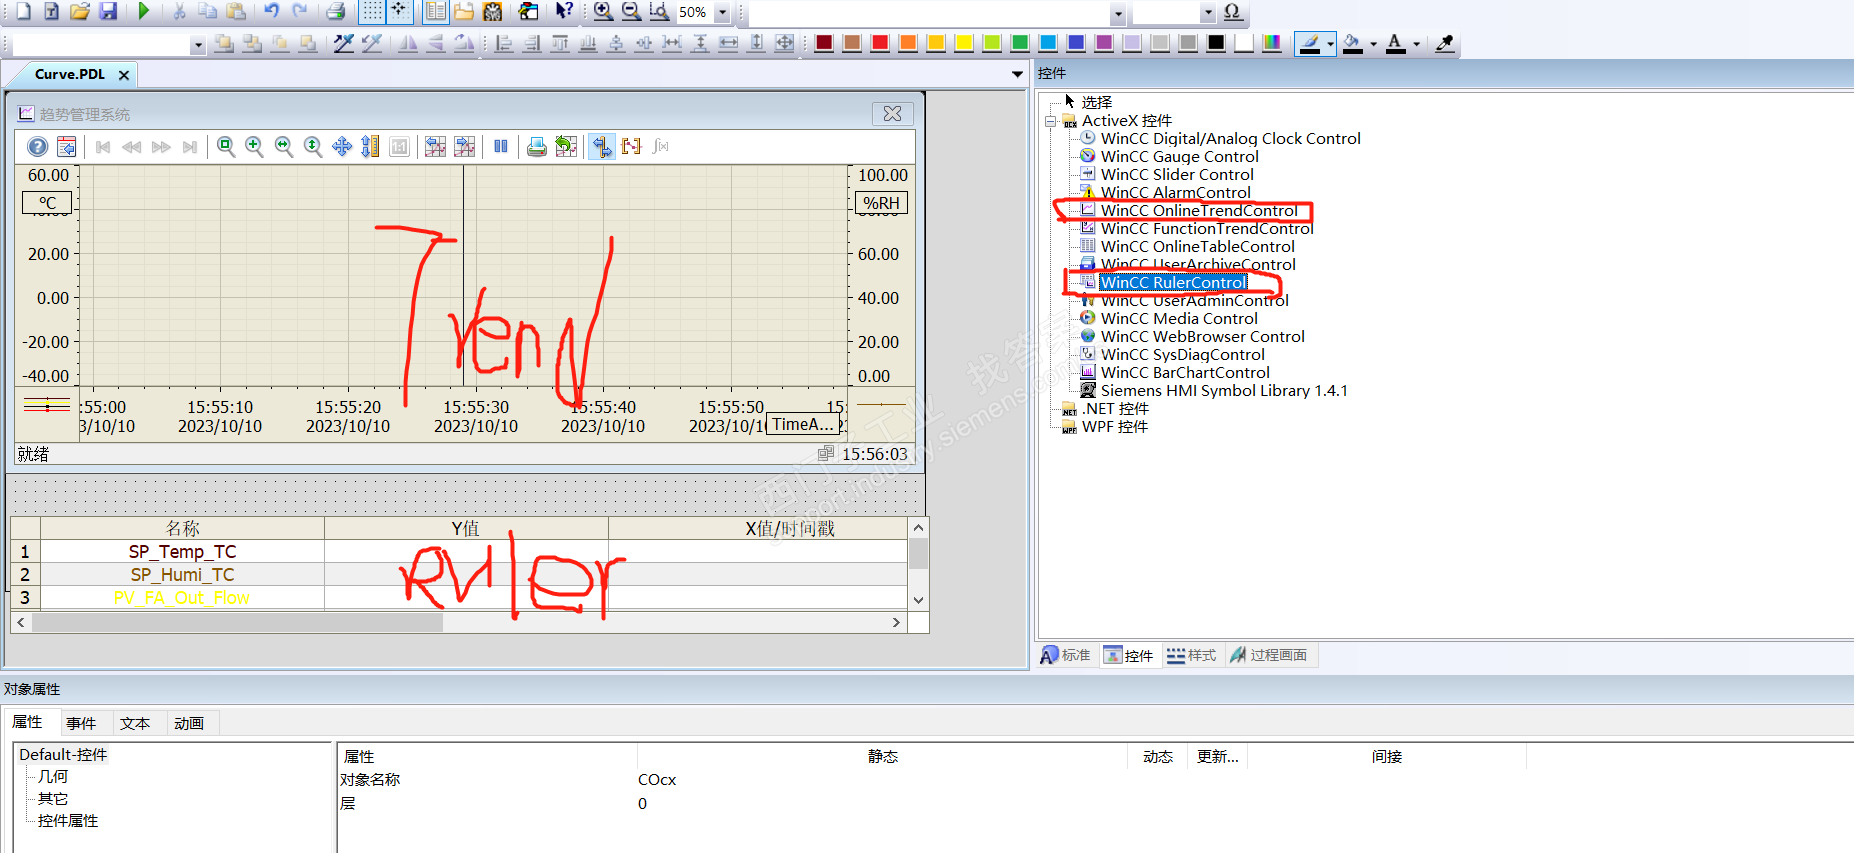
Task: Open trend configuration dialog icon
Action: click(66, 146)
